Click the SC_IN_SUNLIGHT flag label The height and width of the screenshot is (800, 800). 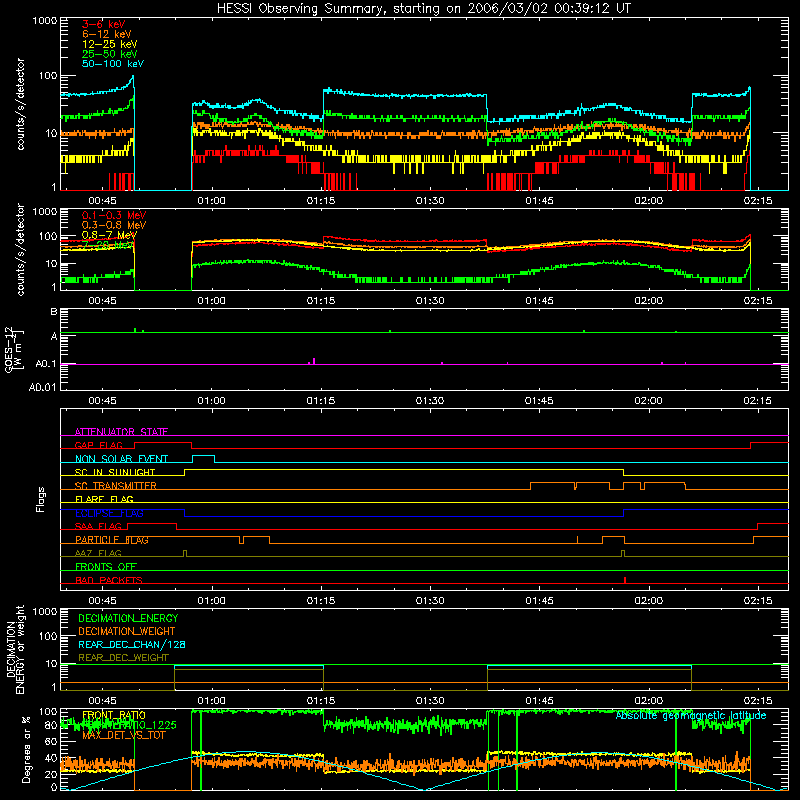pyautogui.click(x=115, y=472)
